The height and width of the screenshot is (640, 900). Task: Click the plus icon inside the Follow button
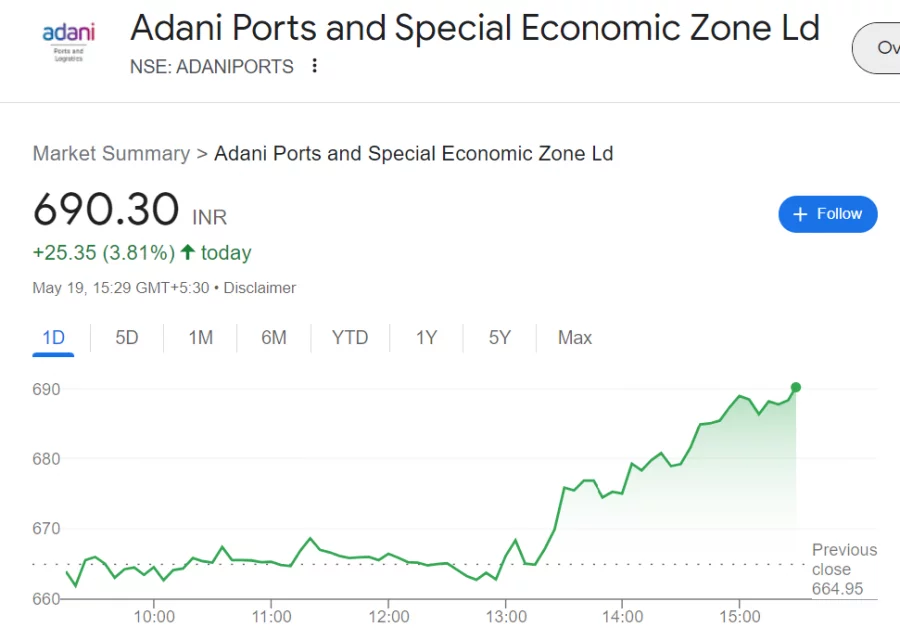pos(799,213)
